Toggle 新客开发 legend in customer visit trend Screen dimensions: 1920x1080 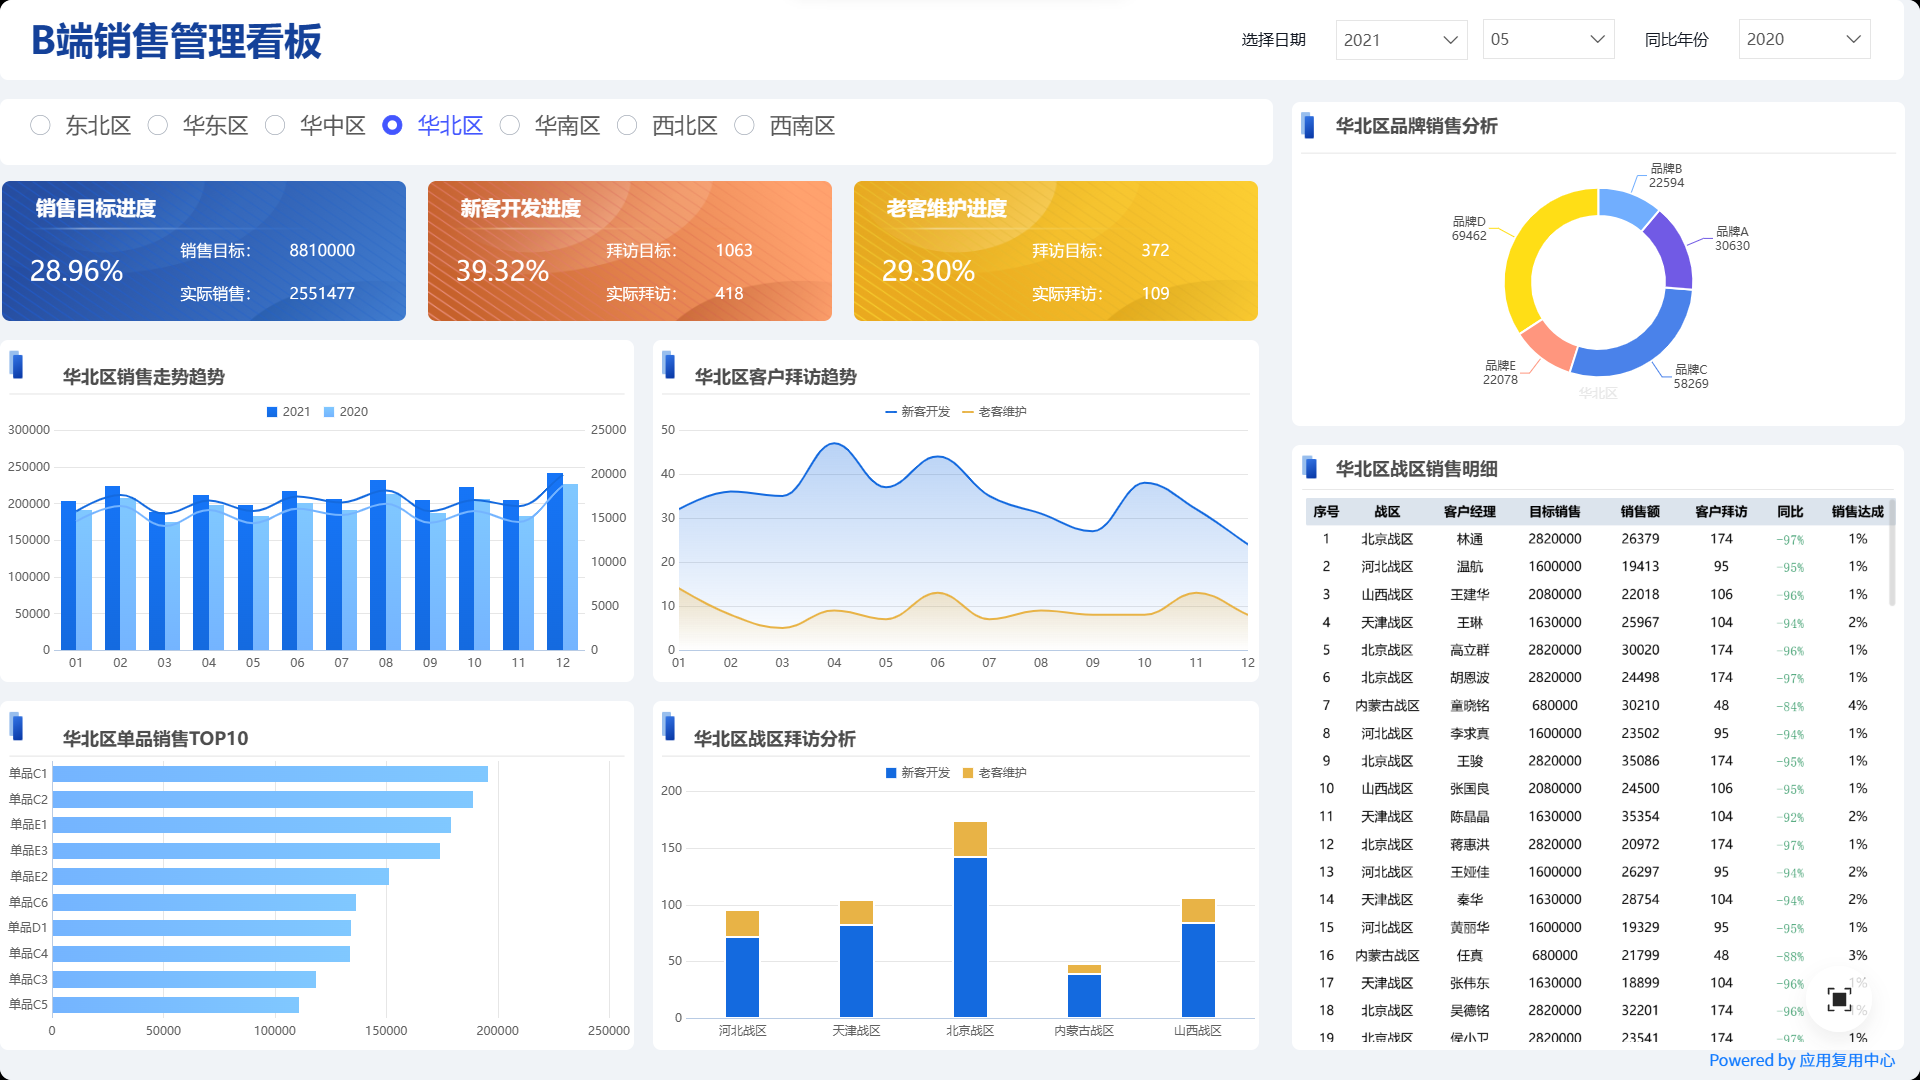point(917,412)
